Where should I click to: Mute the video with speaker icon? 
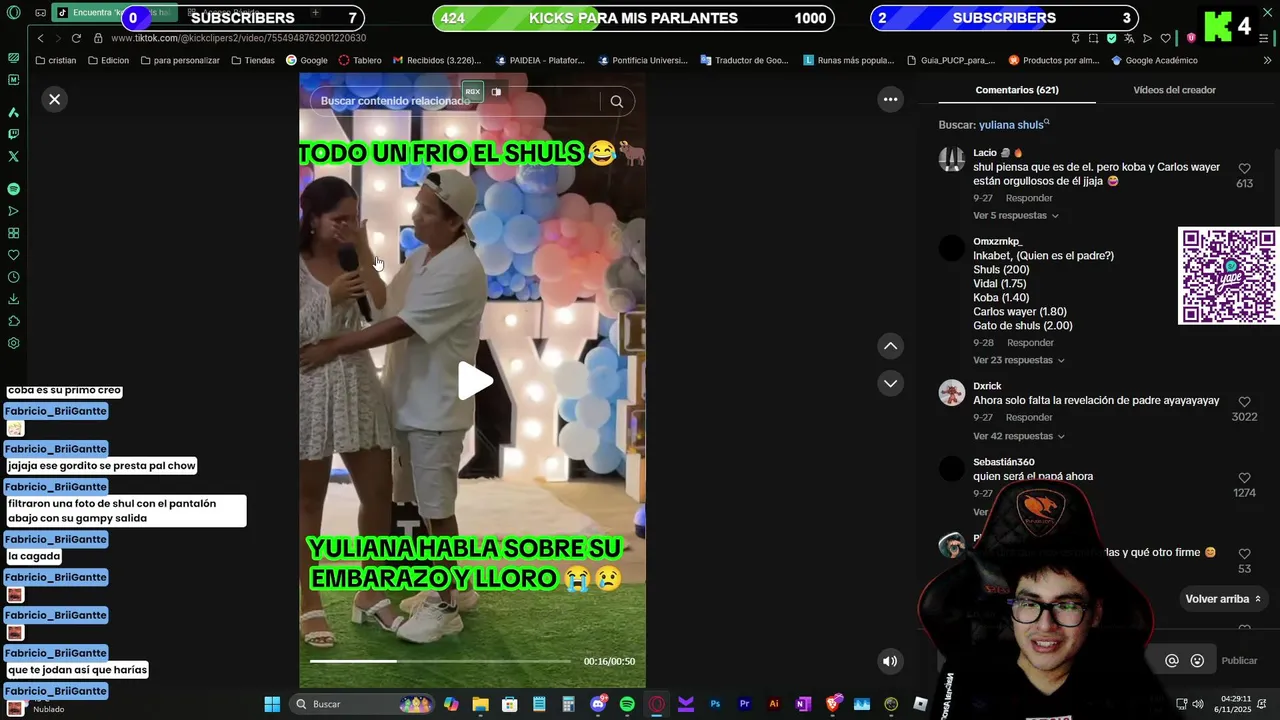pos(890,661)
